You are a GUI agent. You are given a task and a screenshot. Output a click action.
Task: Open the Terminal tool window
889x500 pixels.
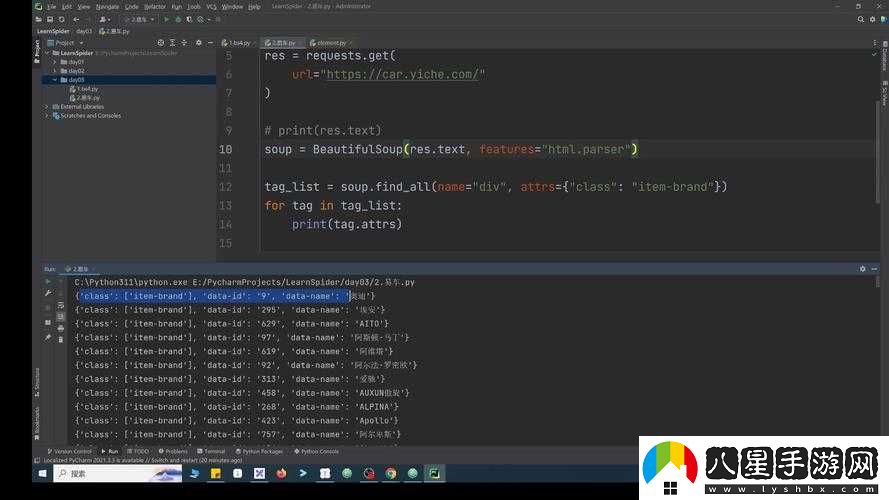(x=213, y=451)
